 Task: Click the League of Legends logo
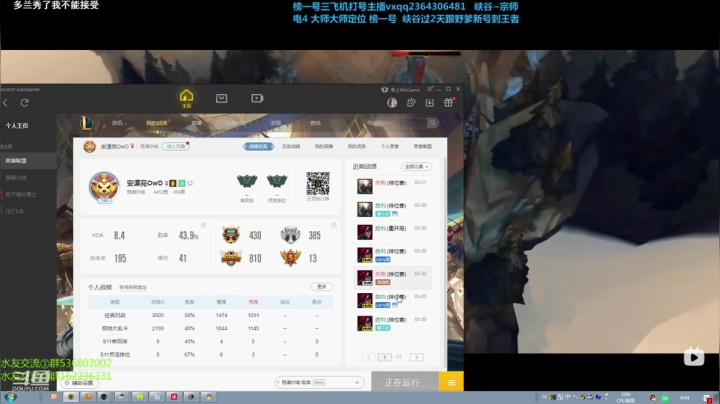pyautogui.click(x=86, y=123)
